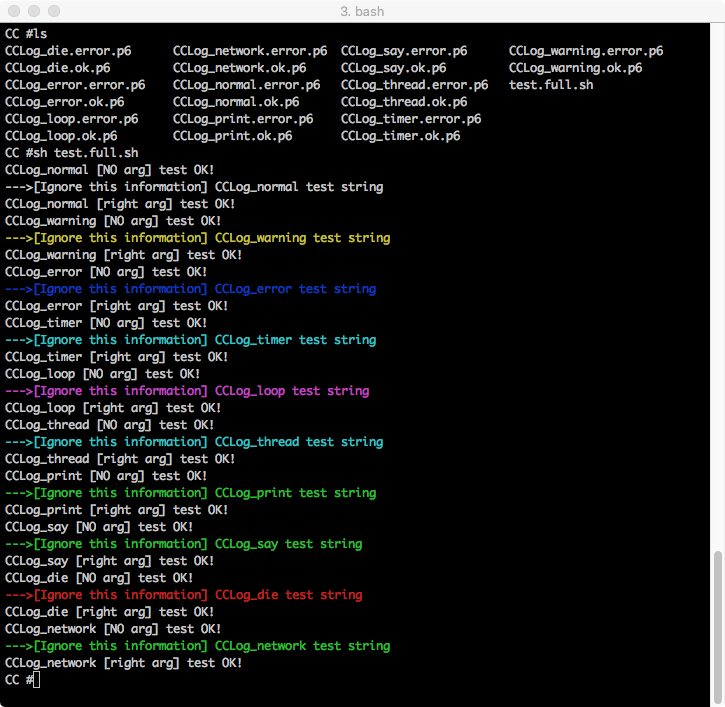
Task: Click red 'CCLog_die test string' line
Action: pyautogui.click(x=184, y=595)
